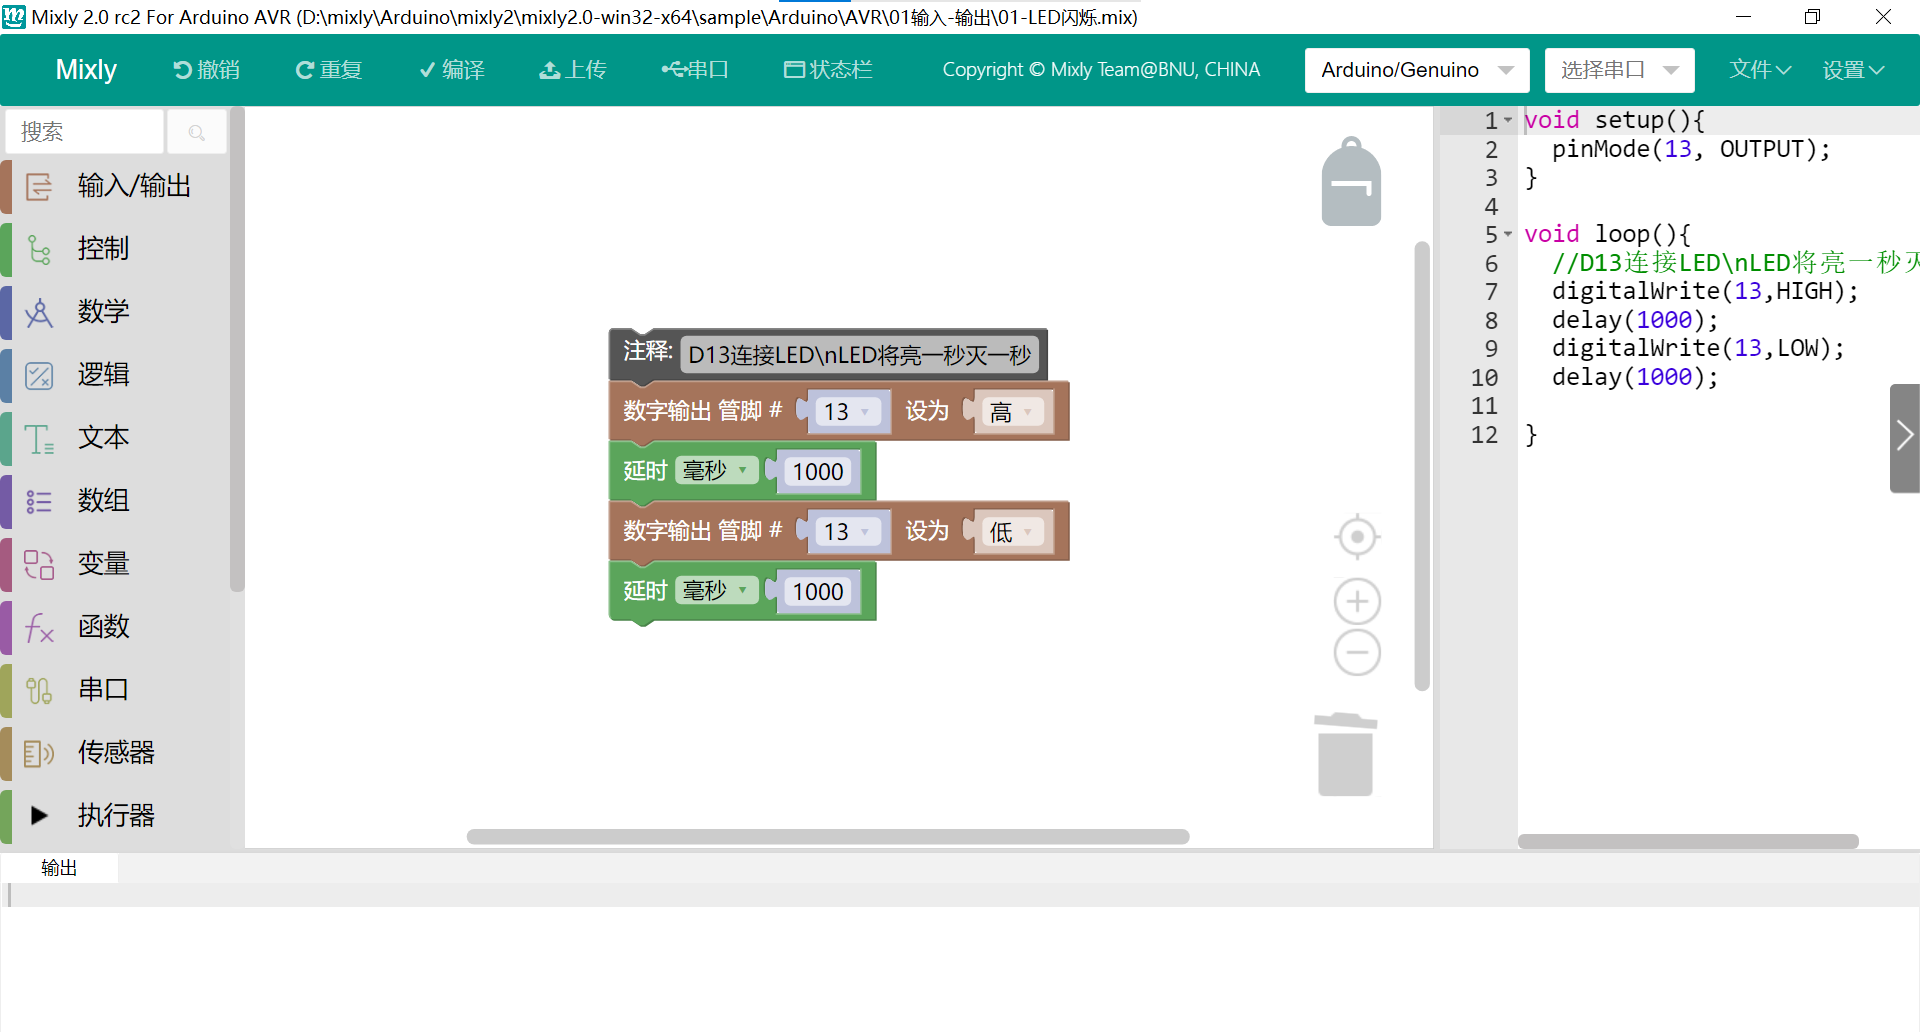The image size is (1920, 1032).
Task: Open the 传感器 sensor category
Action: (116, 752)
